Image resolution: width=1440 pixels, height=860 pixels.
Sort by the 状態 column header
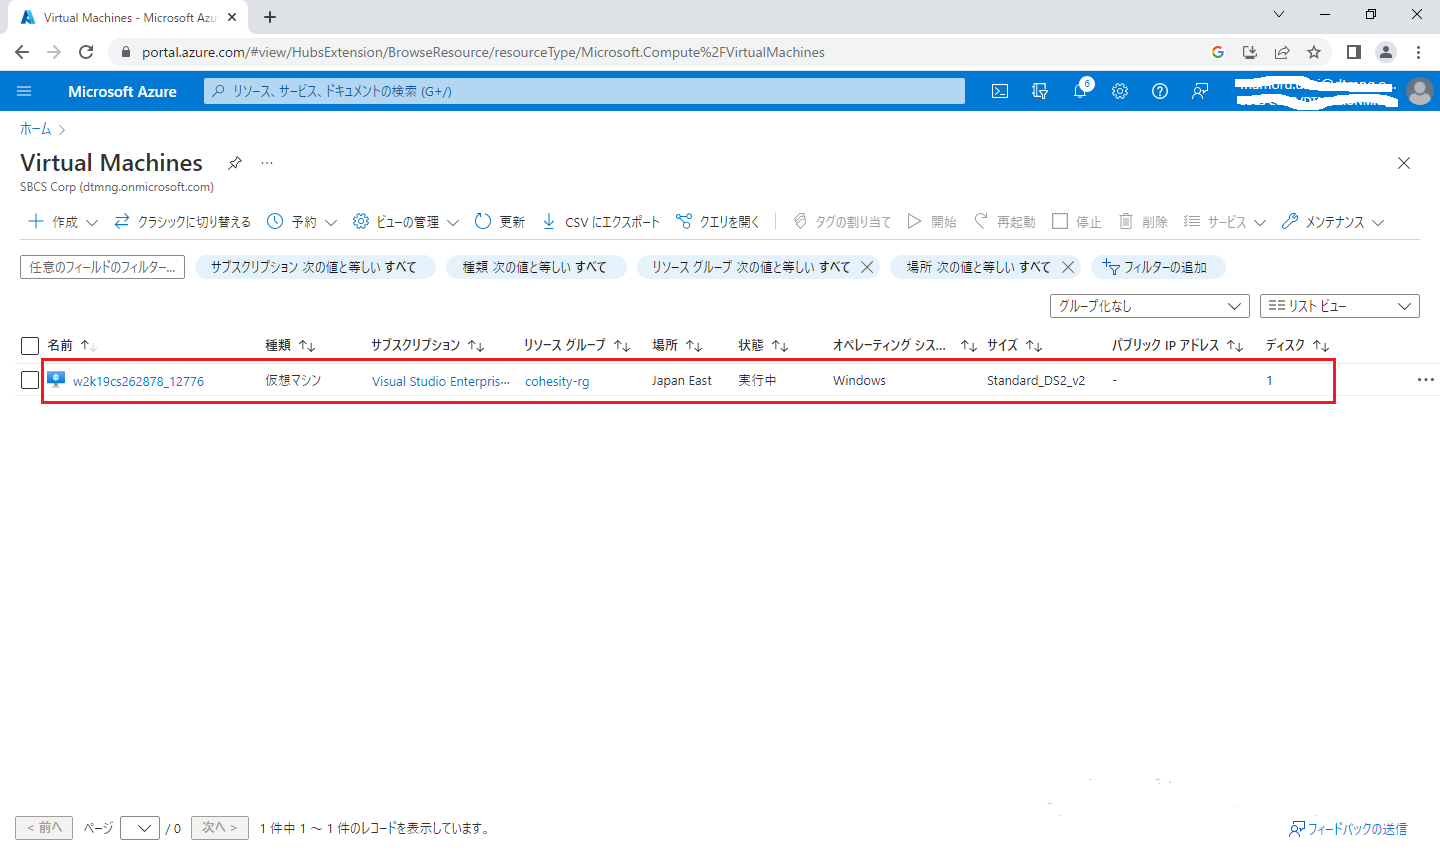pos(763,345)
